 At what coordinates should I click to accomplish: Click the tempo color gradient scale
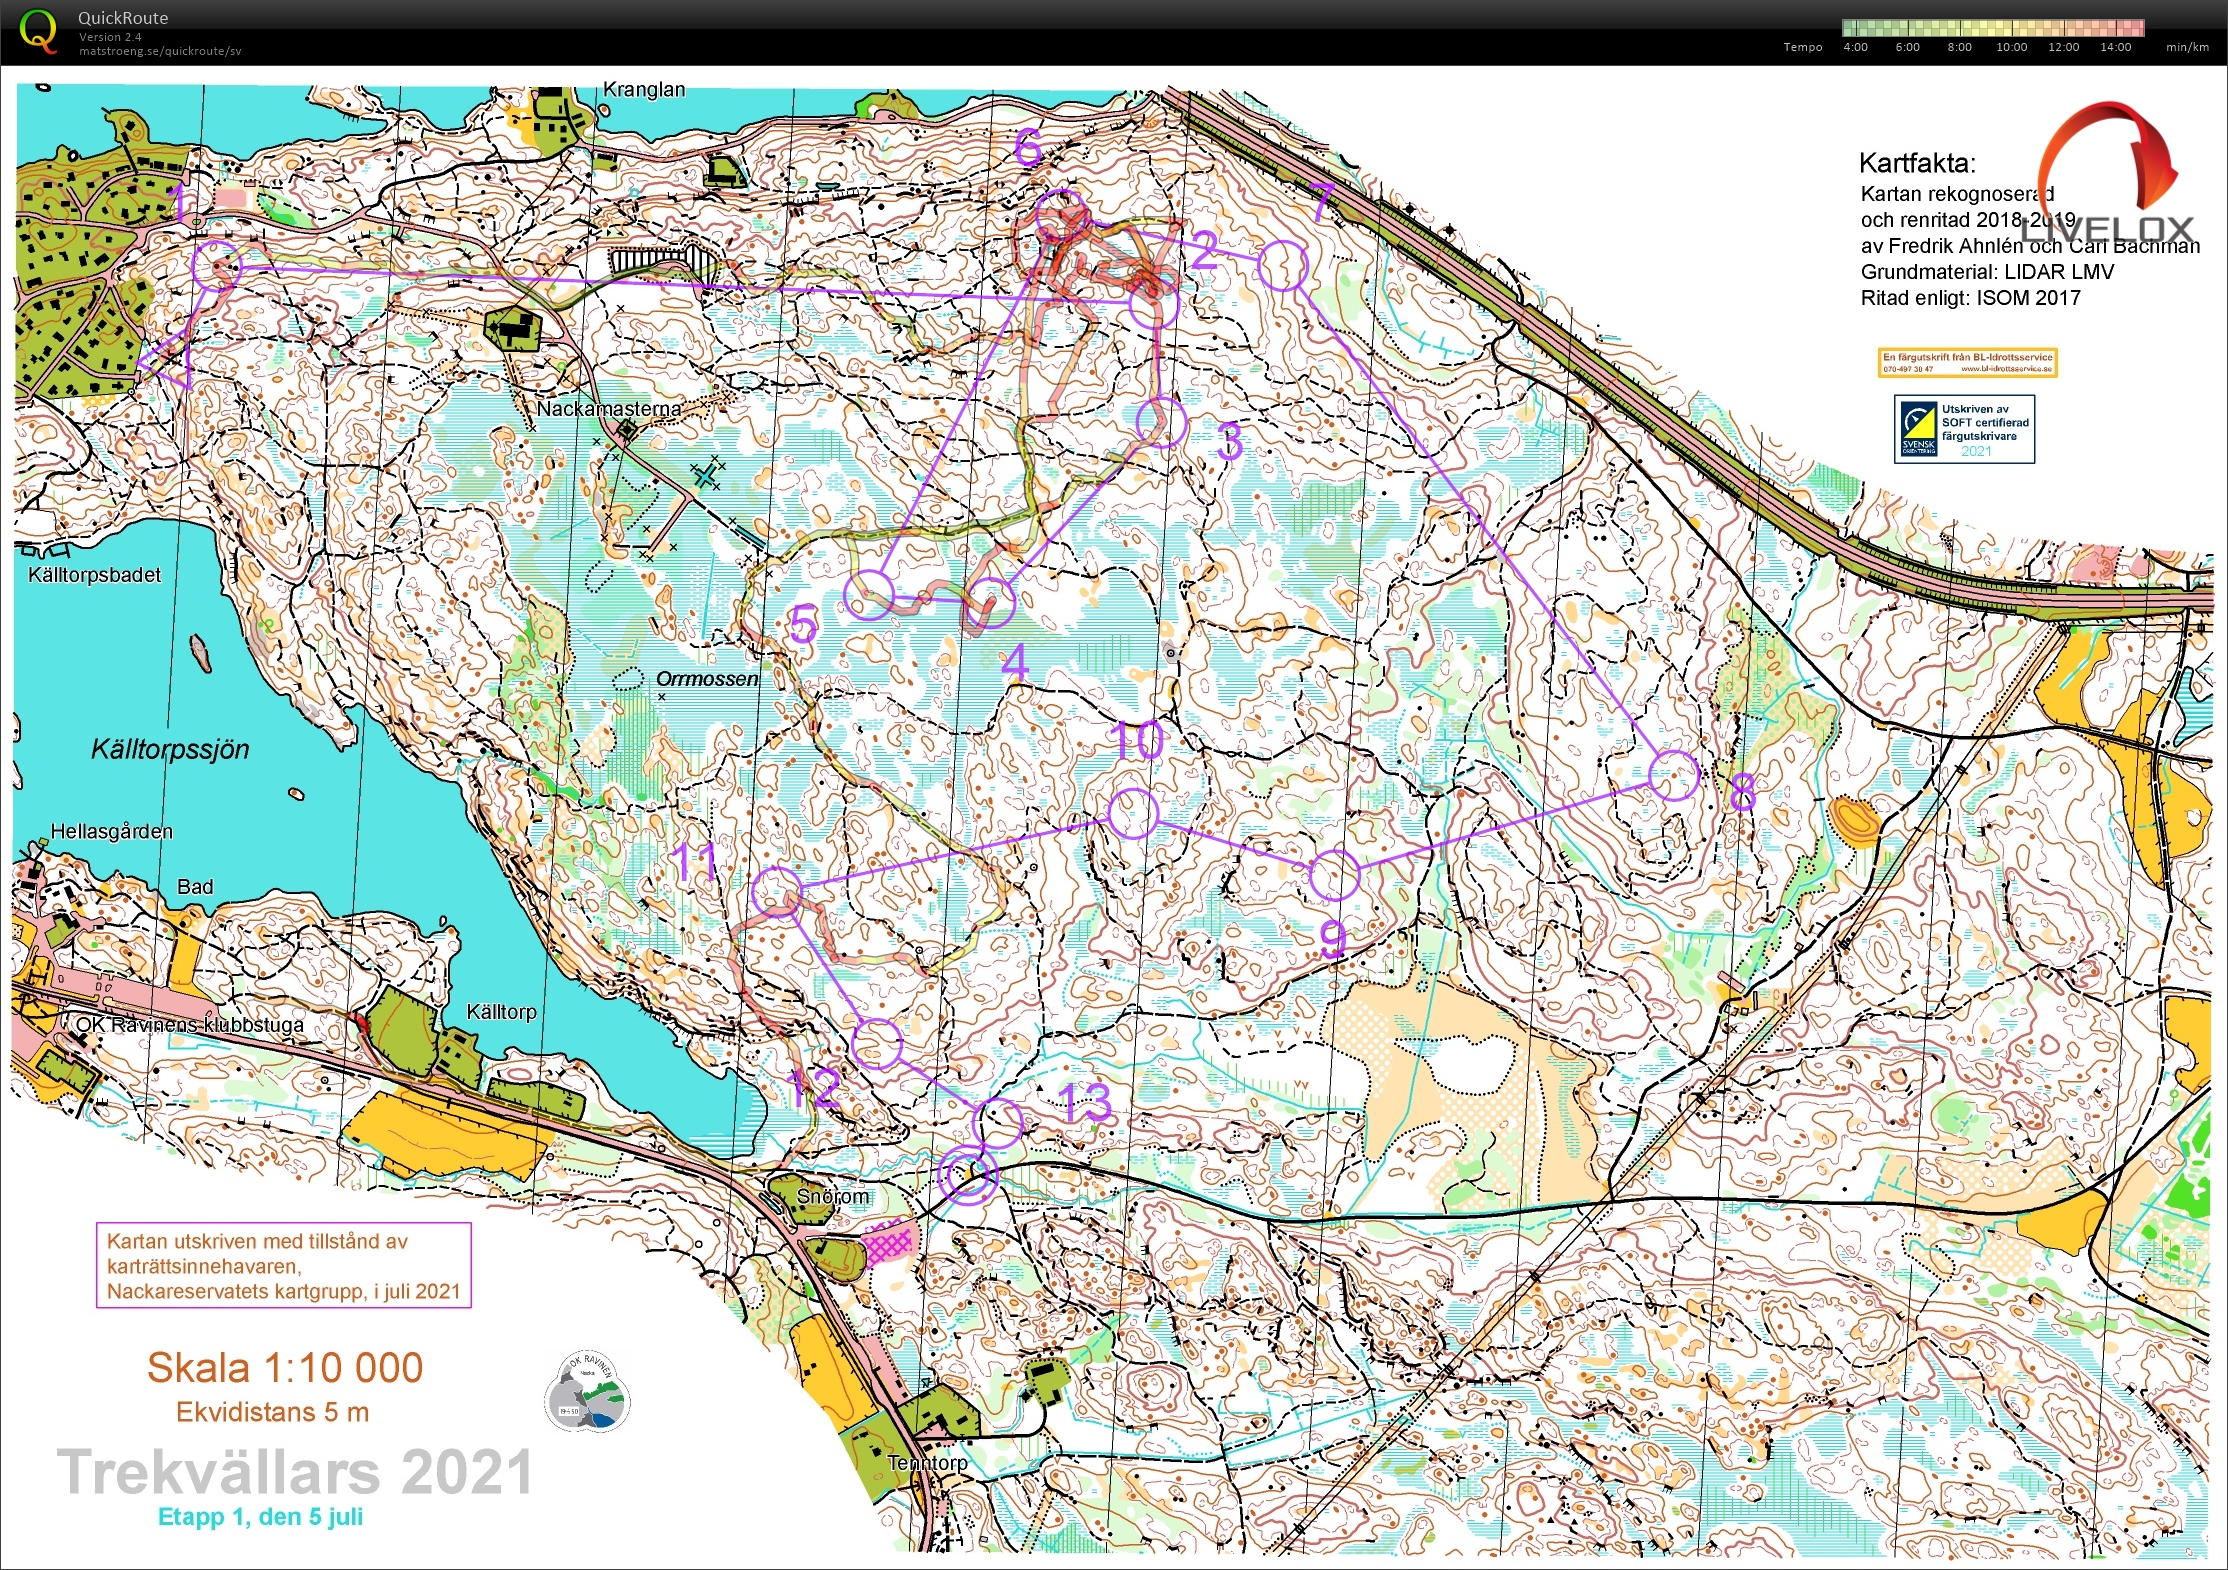click(1993, 28)
